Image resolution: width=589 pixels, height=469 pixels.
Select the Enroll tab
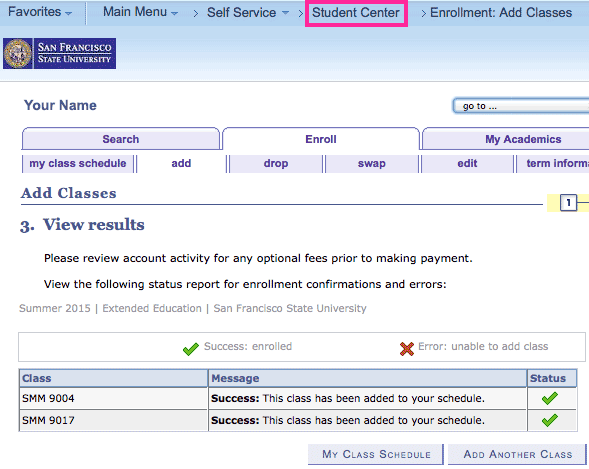(321, 139)
